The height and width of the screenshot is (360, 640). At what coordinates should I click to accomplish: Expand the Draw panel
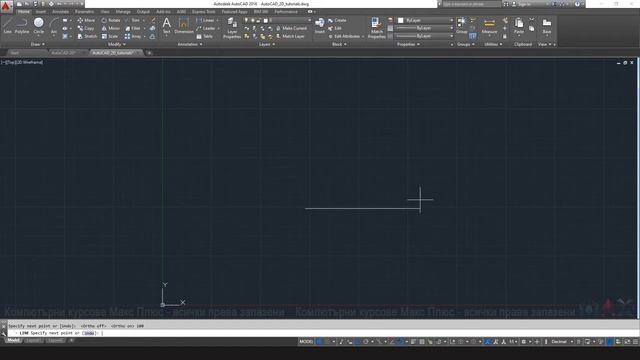[x=38, y=44]
